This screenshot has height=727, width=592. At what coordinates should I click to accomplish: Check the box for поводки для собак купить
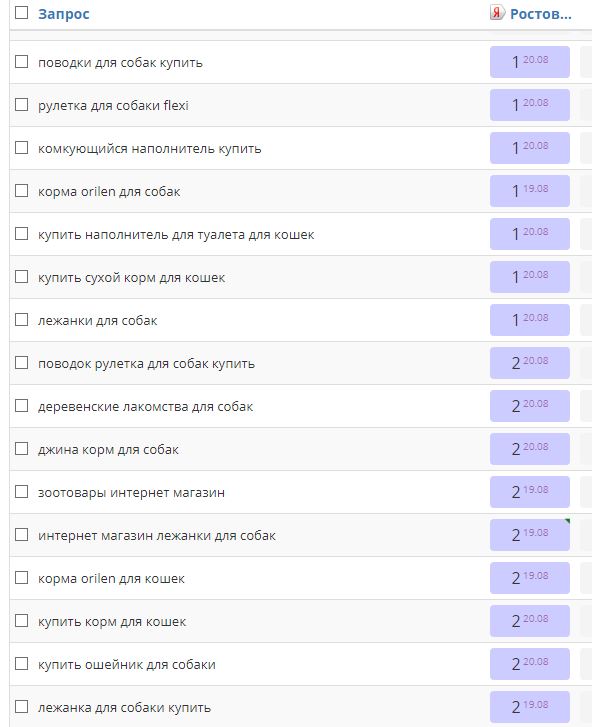tap(22, 62)
